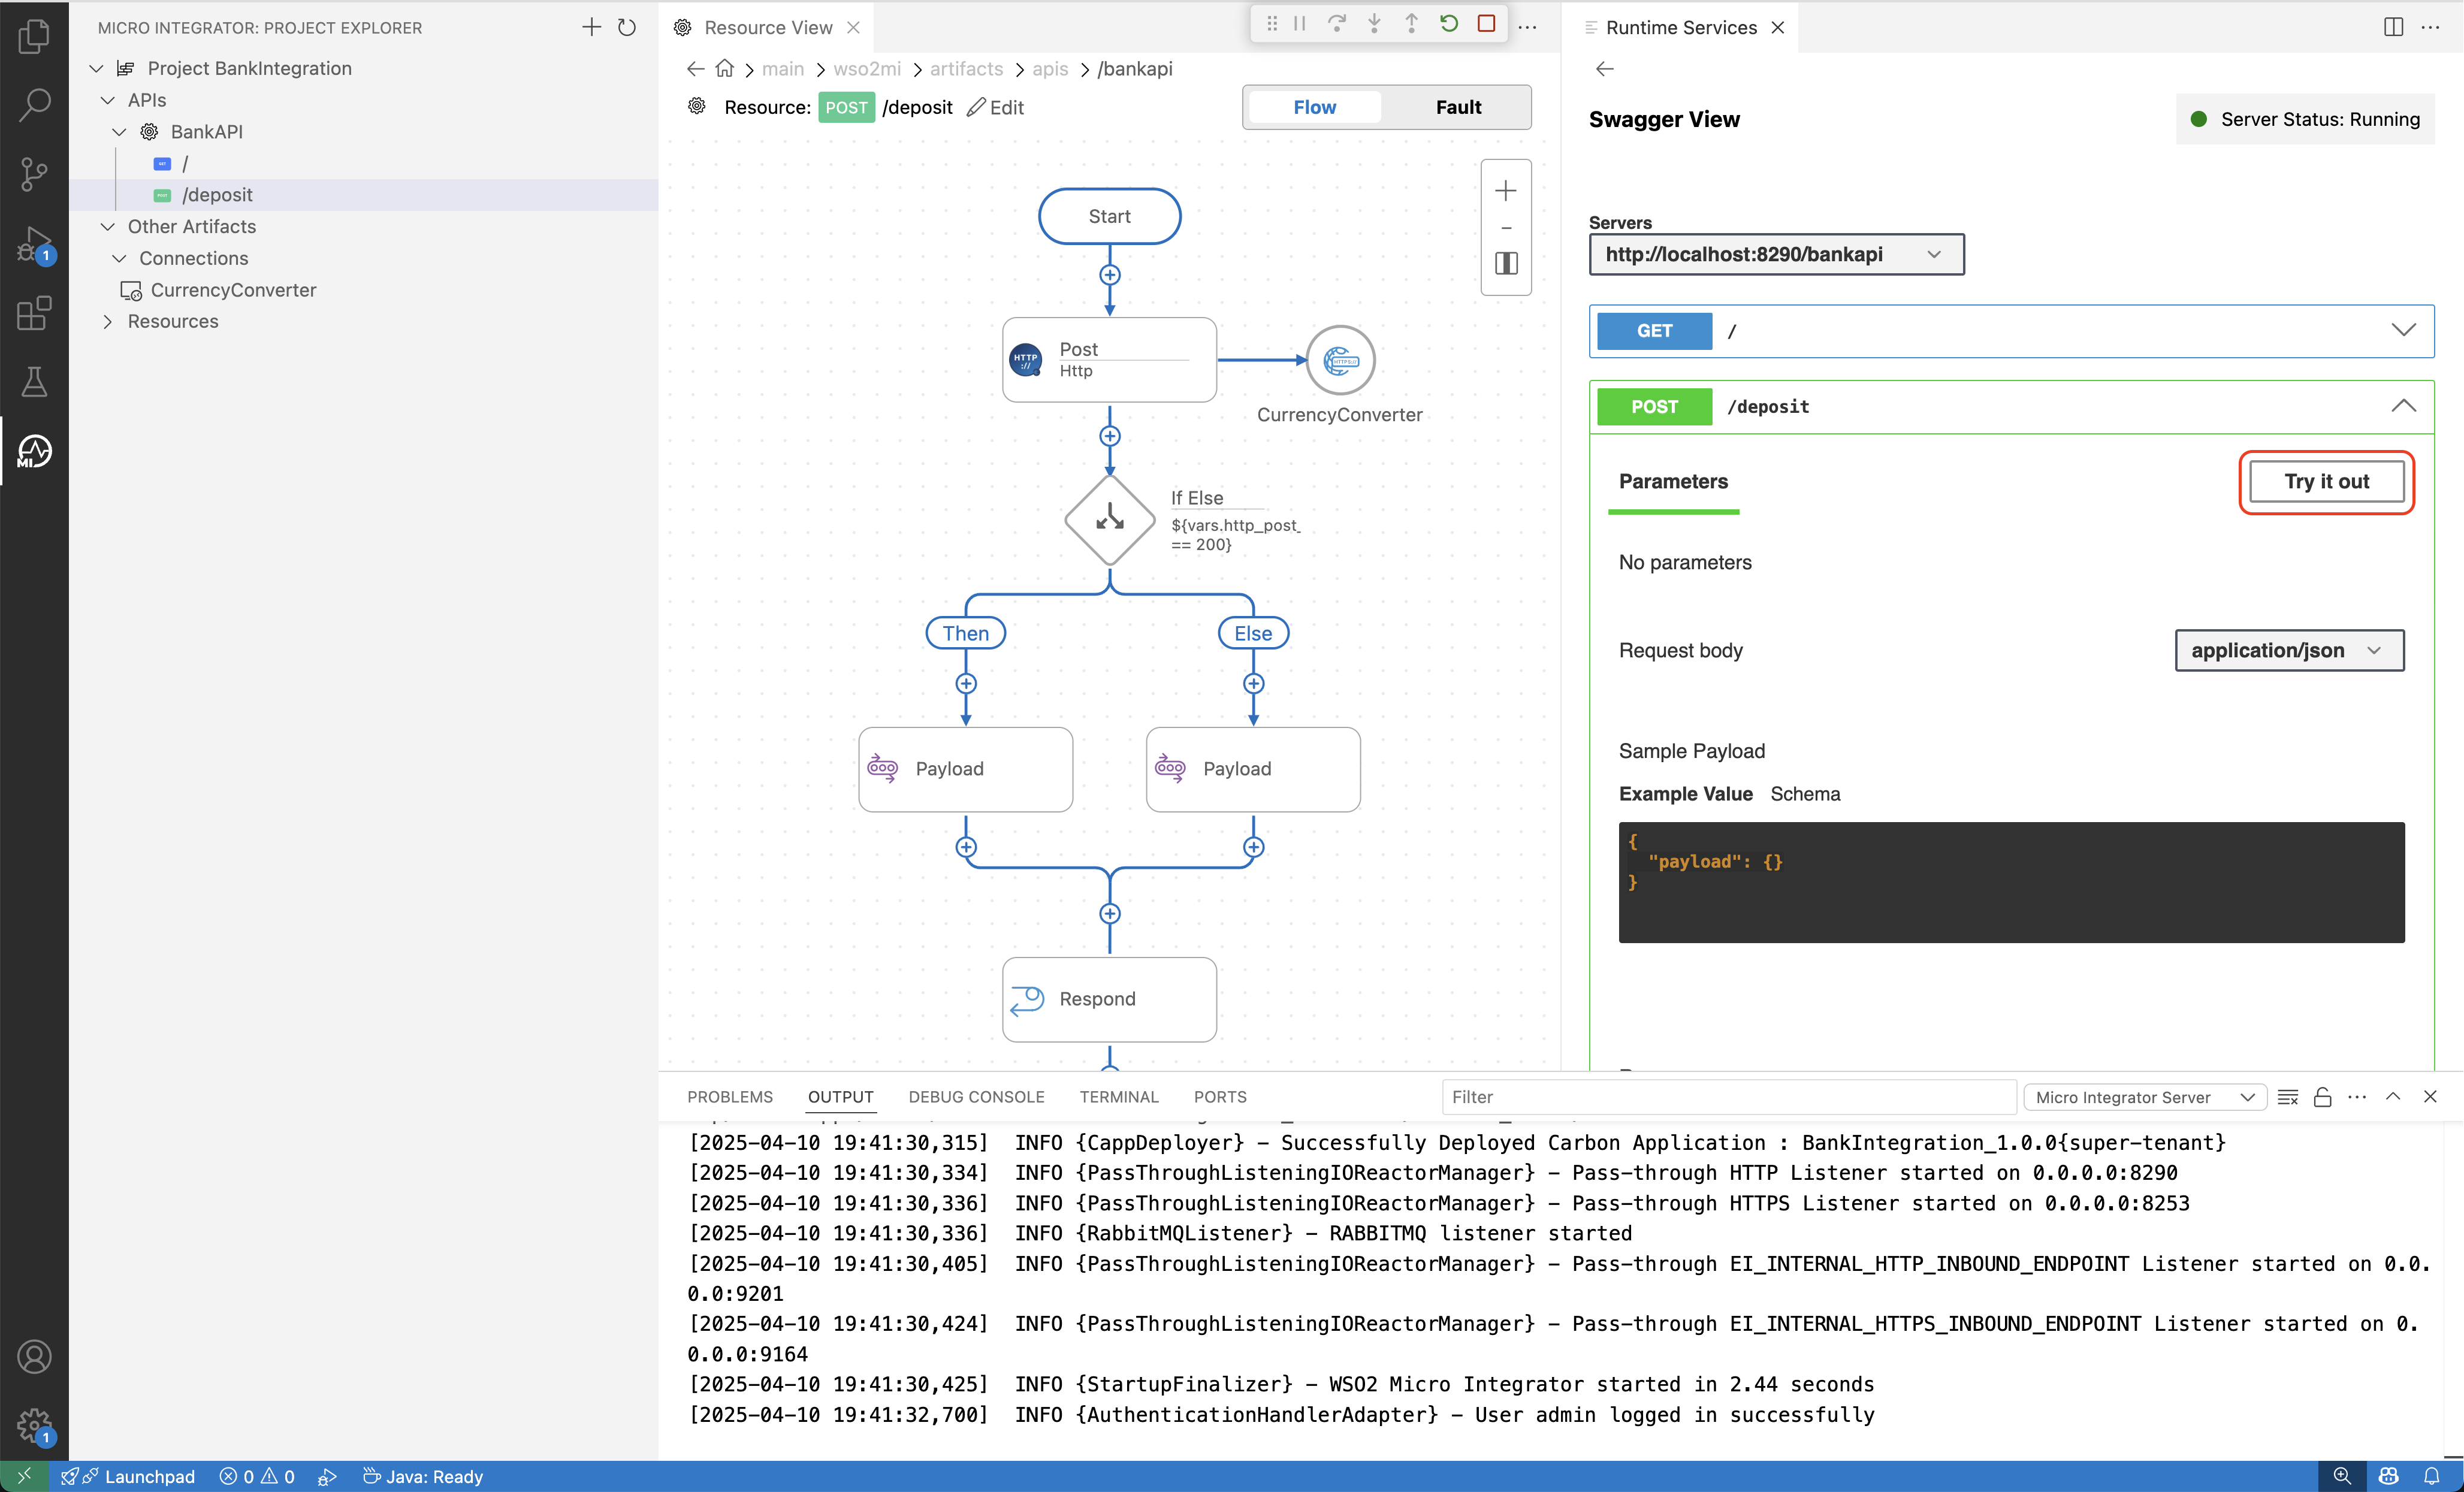Fit the diagram to view
Viewport: 2464px width, 1492px height.
coord(1506,264)
